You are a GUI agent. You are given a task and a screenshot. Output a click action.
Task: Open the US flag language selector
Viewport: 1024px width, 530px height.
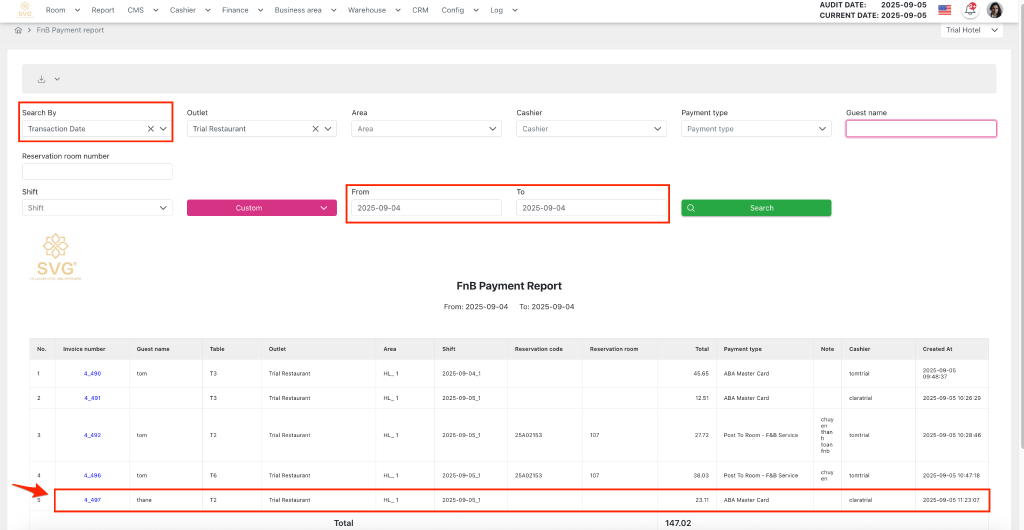coord(944,10)
